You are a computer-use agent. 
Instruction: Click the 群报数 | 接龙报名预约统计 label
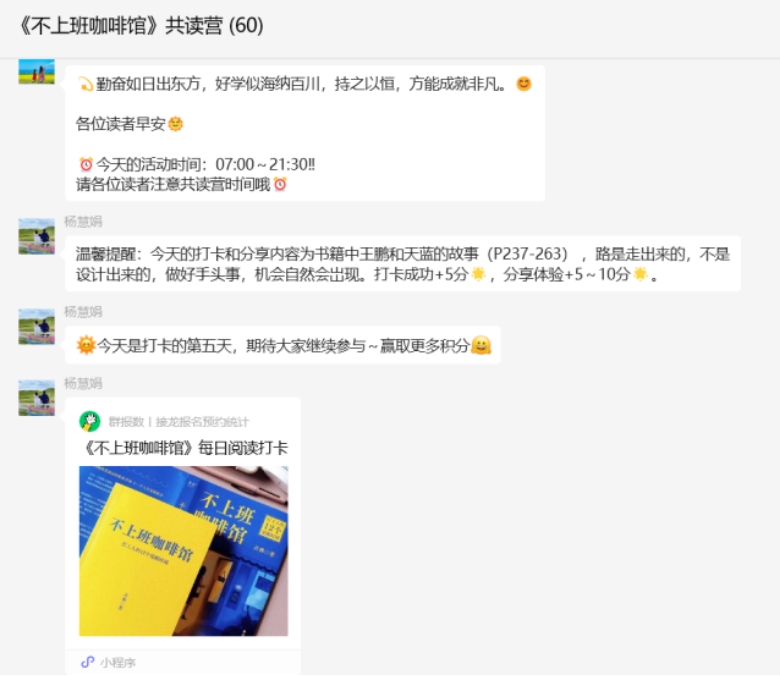coord(179,422)
